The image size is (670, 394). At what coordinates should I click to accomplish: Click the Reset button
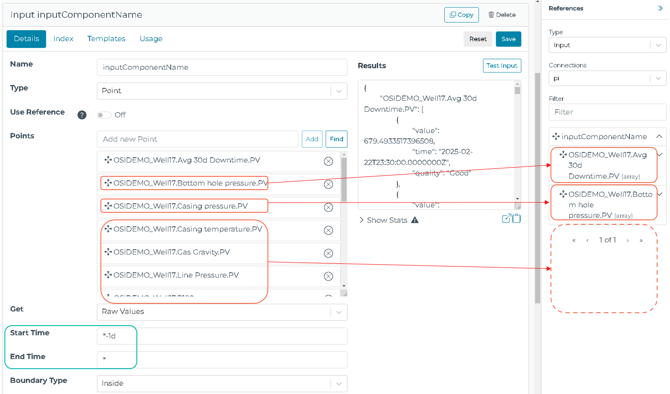(x=478, y=39)
